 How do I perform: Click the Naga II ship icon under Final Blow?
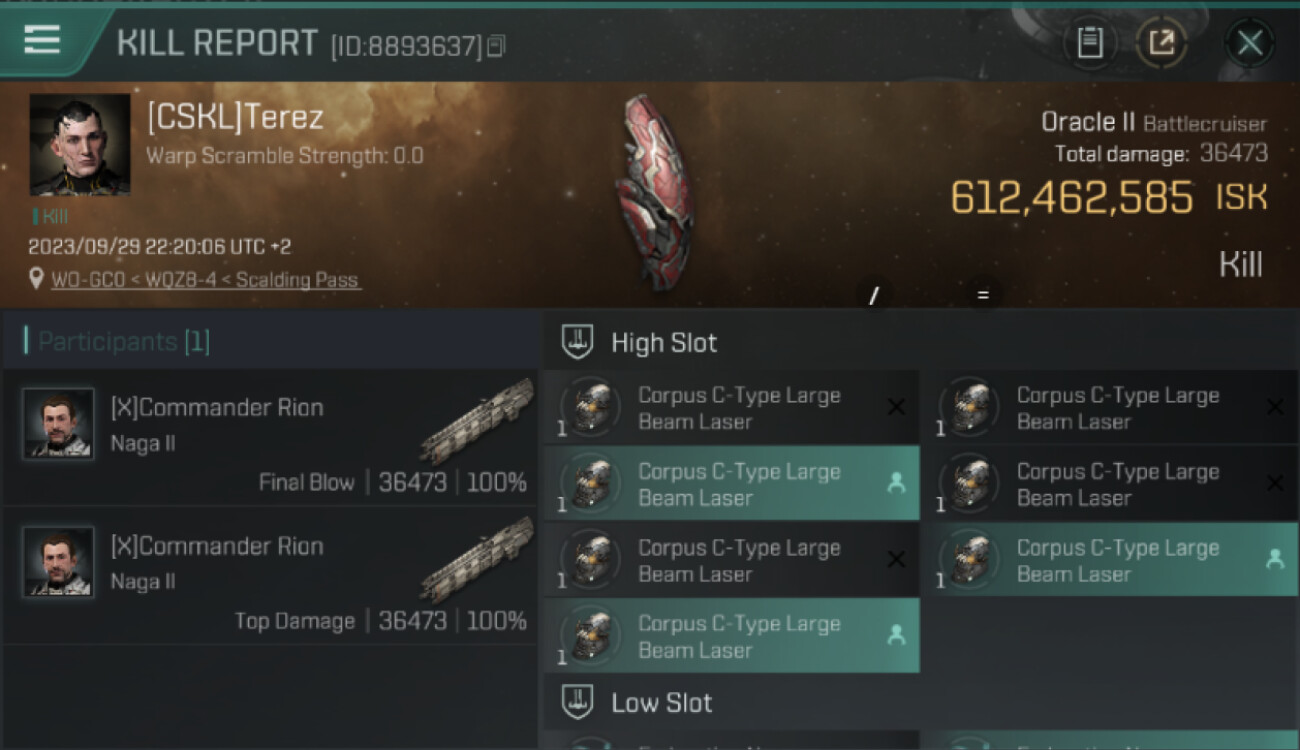click(x=477, y=421)
